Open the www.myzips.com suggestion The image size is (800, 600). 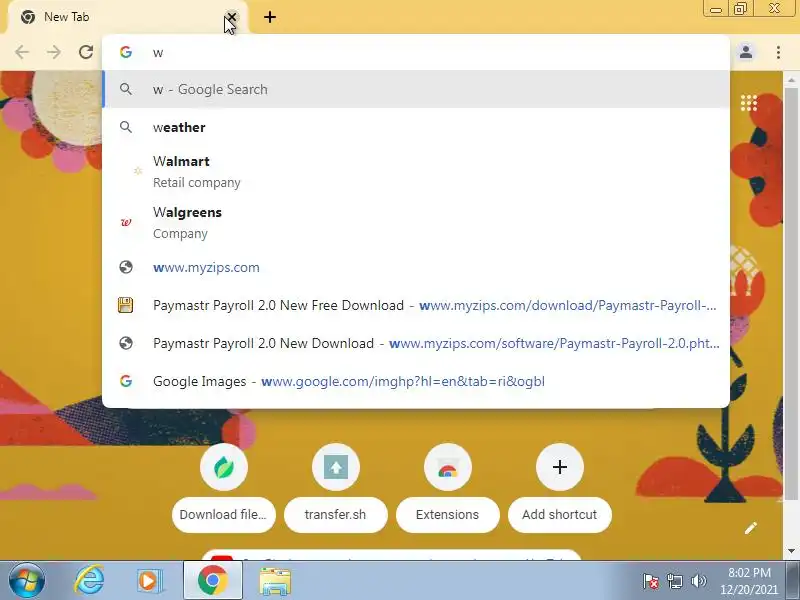click(416, 267)
